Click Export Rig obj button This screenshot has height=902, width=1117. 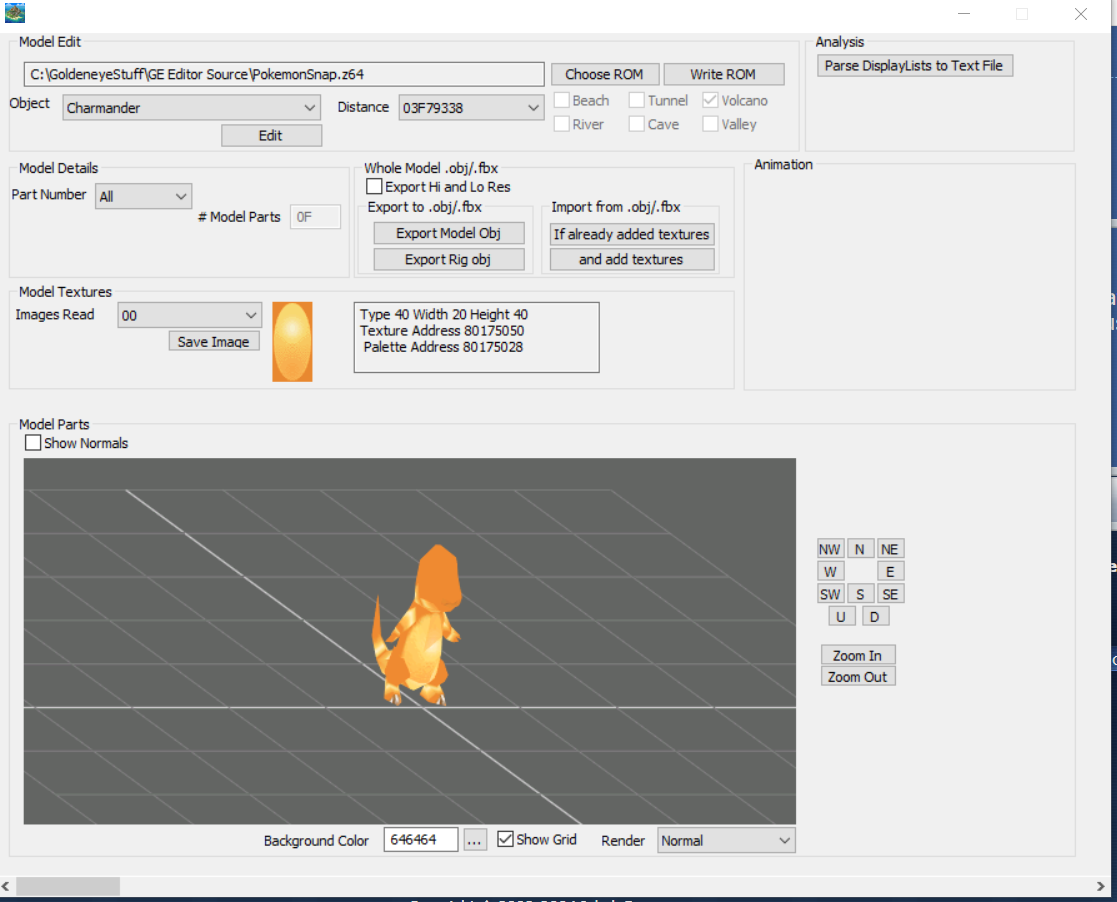pos(449,259)
